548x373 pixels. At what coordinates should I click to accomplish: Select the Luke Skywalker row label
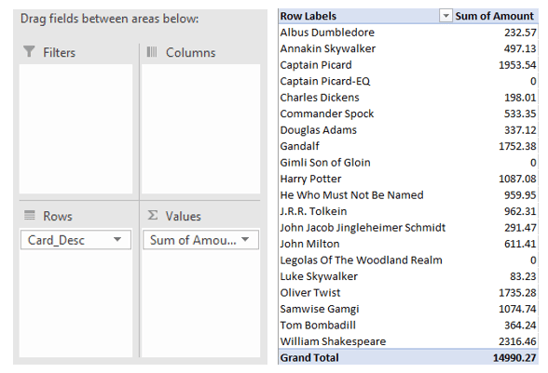[319, 276]
